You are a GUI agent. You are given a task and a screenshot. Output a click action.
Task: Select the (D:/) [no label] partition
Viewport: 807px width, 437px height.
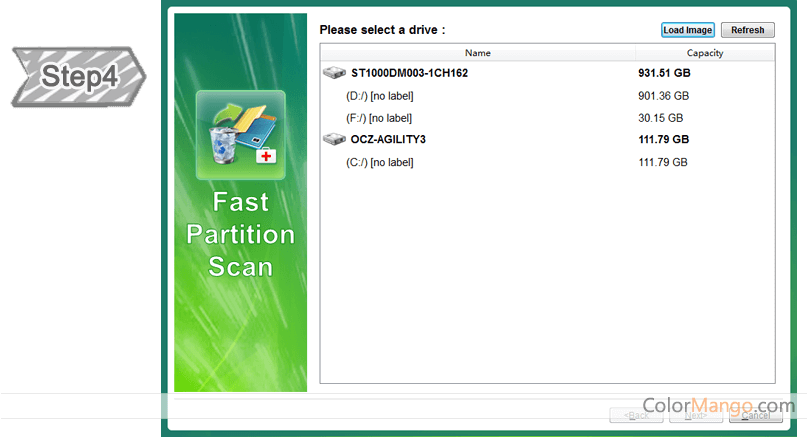coord(379,96)
